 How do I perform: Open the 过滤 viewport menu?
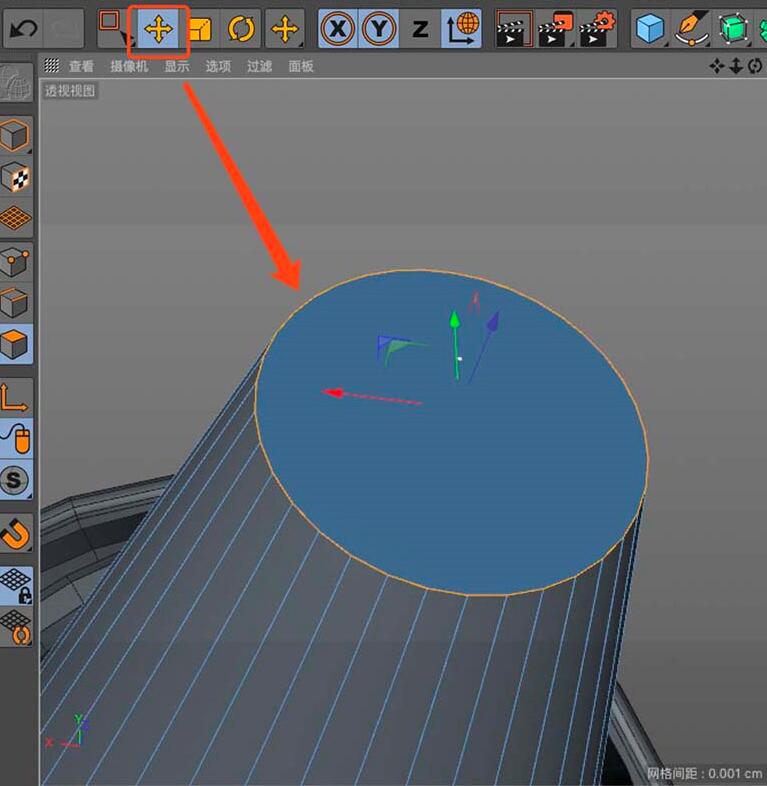(259, 66)
